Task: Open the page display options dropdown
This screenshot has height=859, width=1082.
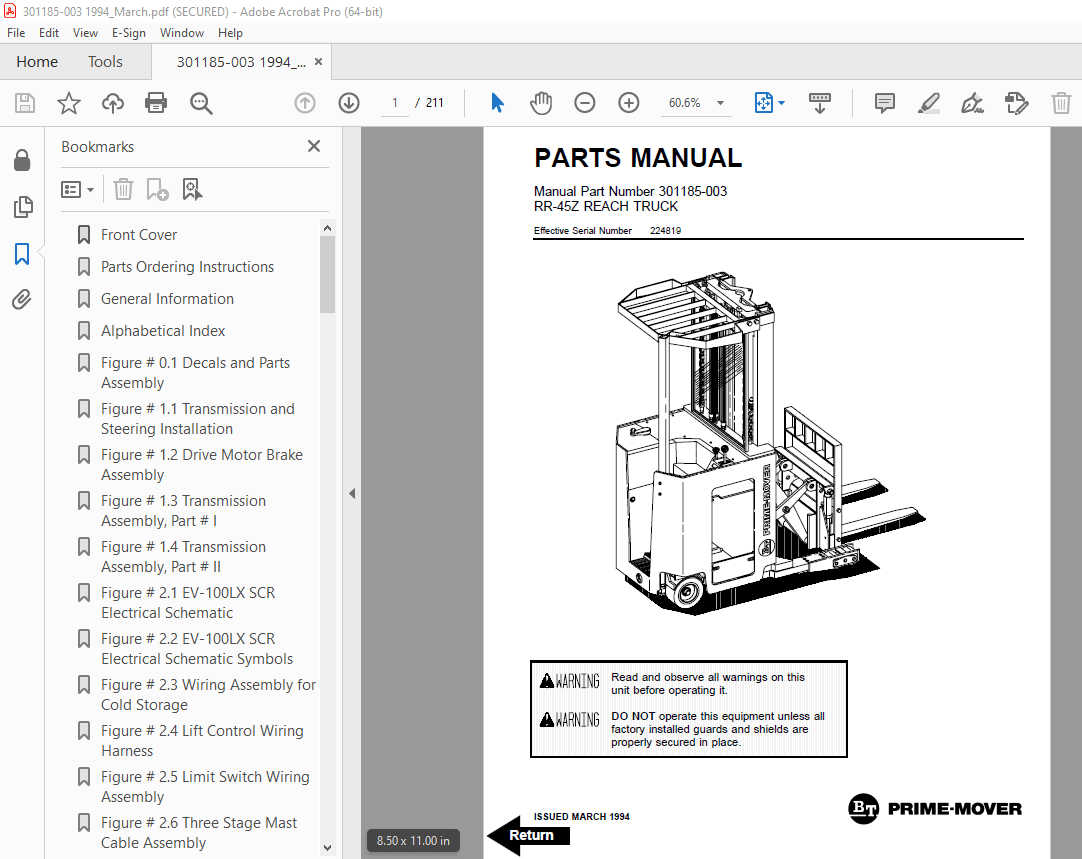Action: (781, 103)
